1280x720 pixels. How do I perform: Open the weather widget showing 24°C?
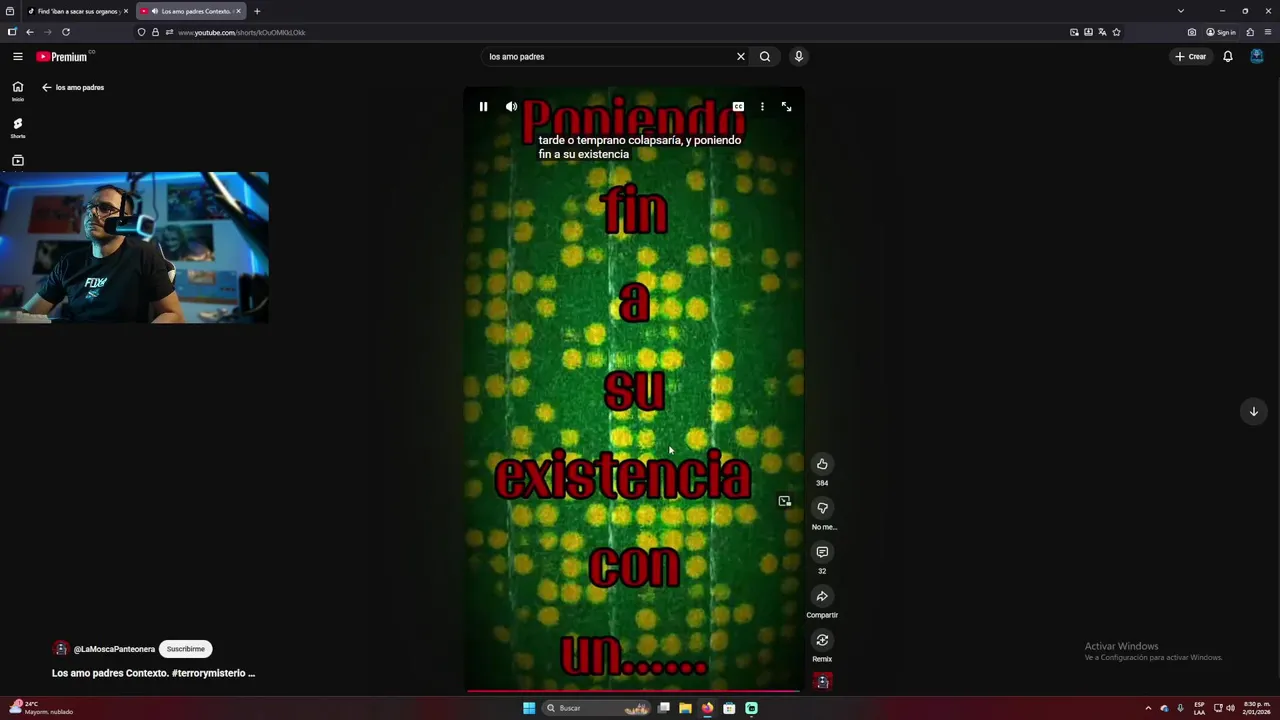40,708
